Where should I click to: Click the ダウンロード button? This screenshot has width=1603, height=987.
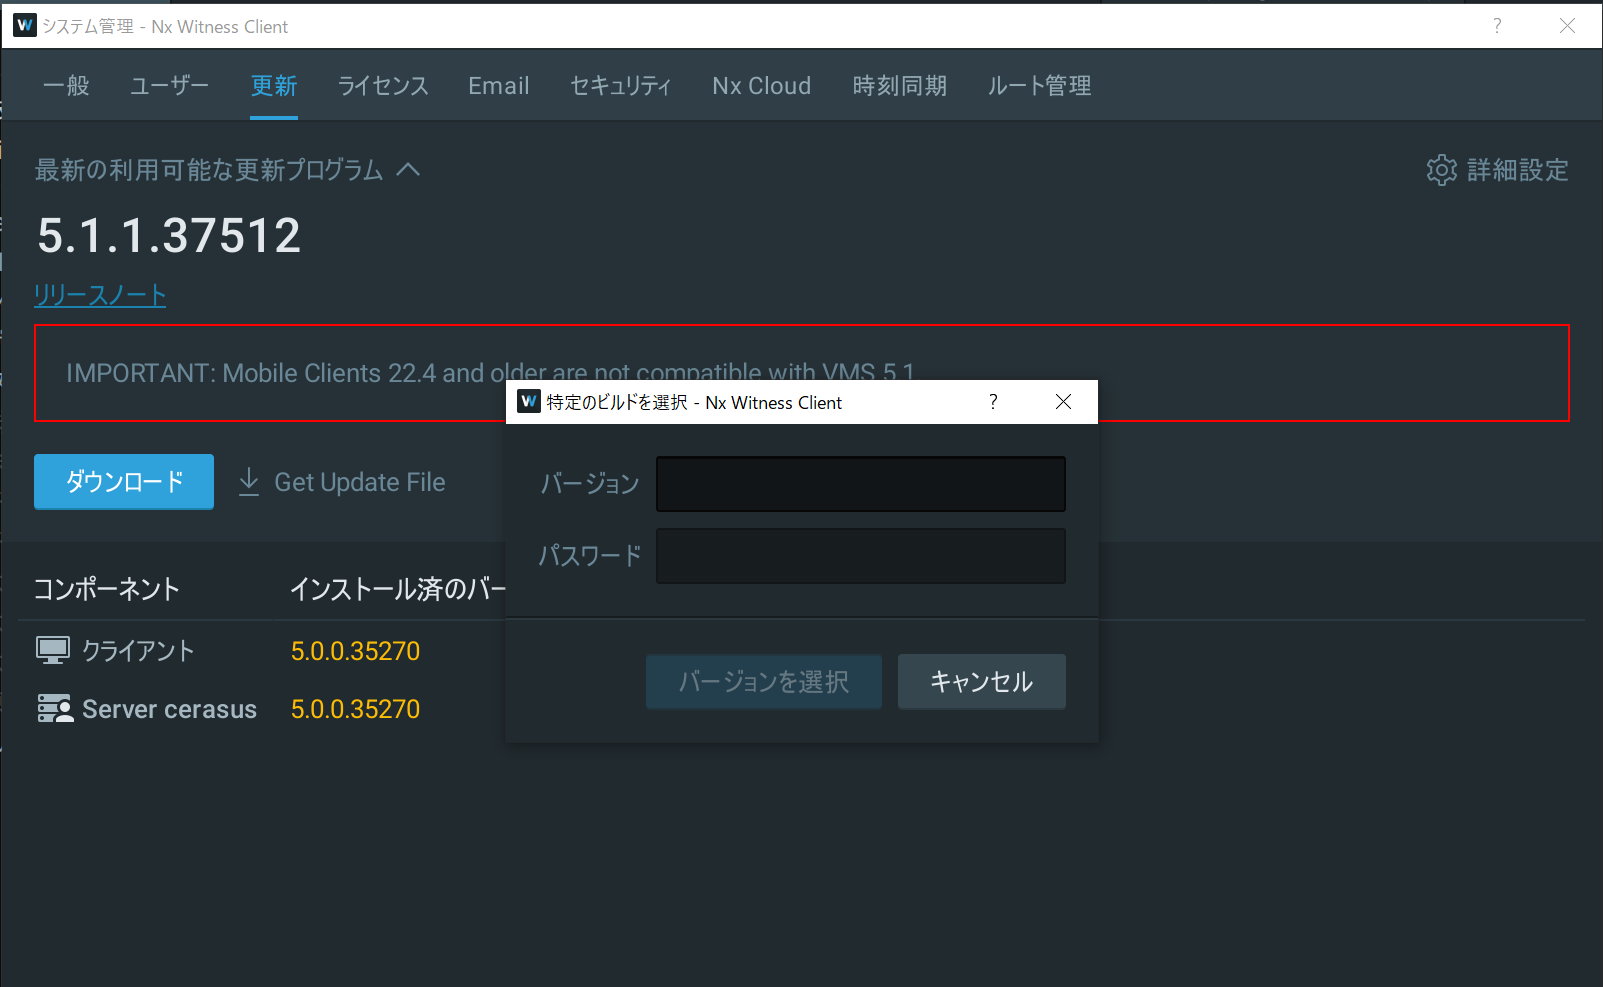click(124, 482)
